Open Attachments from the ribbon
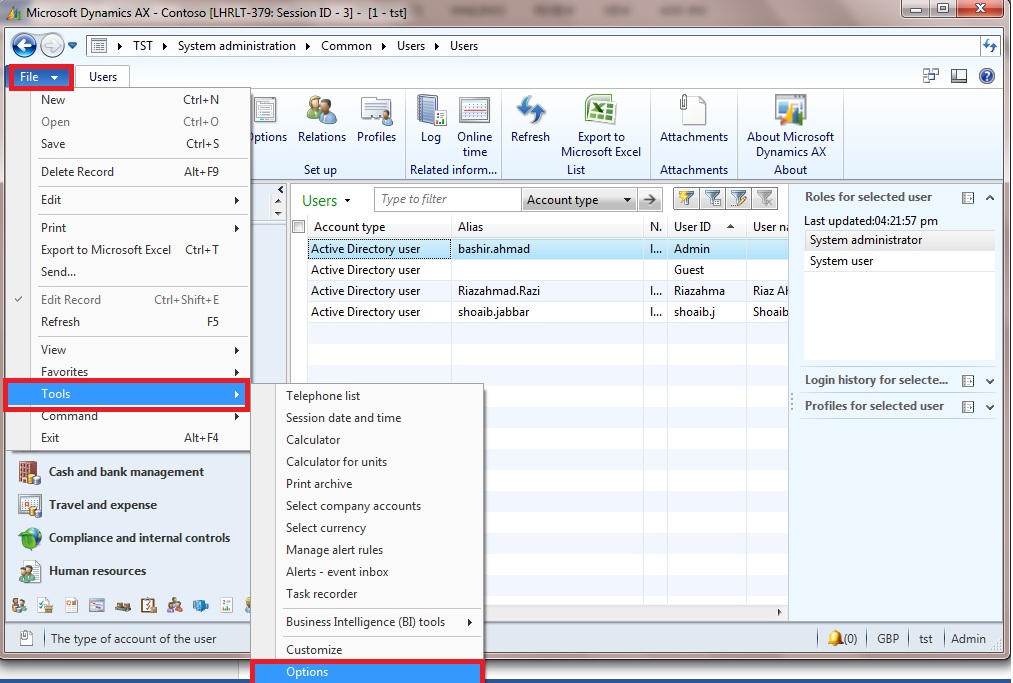1013x683 pixels. coord(693,119)
